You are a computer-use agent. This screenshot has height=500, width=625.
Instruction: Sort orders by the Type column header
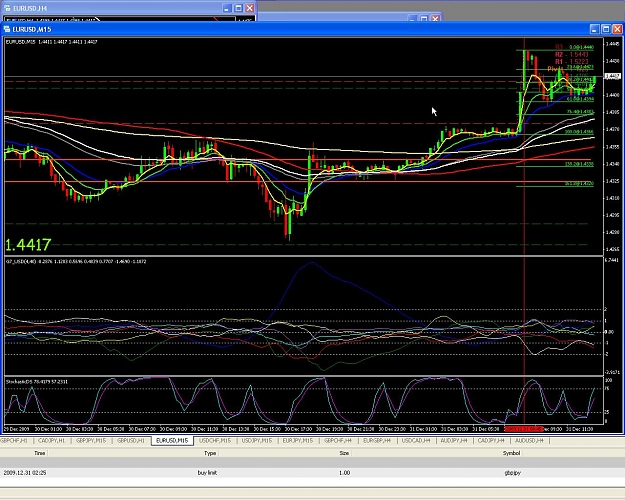[210, 453]
